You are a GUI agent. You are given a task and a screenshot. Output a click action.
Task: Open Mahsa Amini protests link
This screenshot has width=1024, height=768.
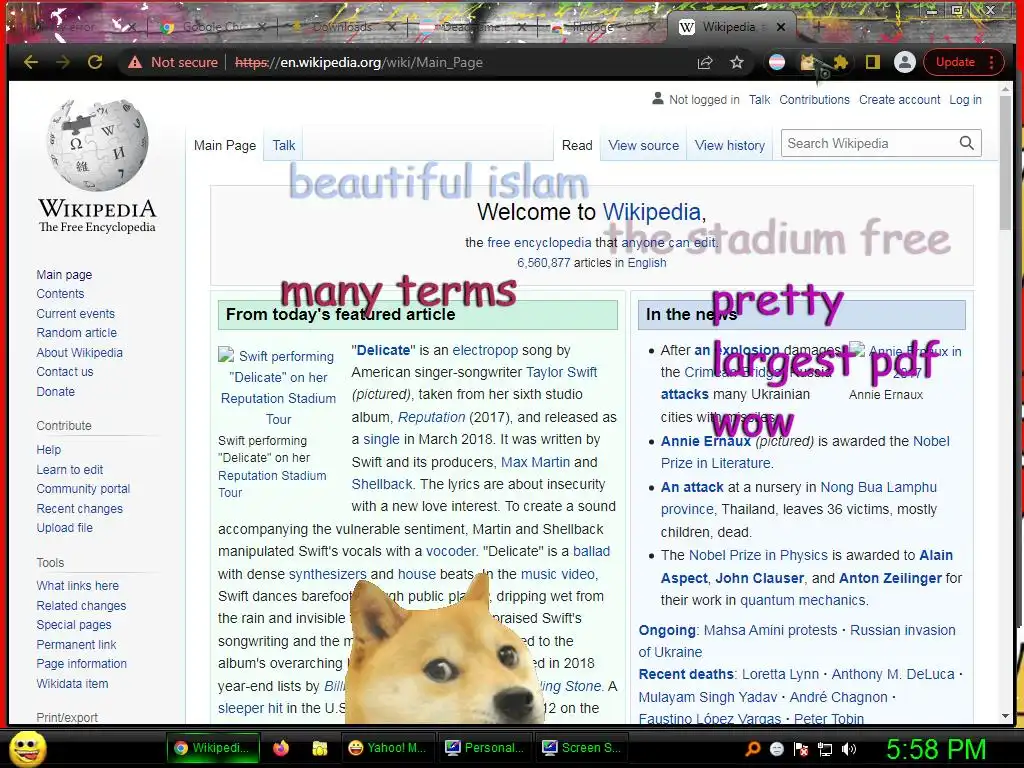tap(771, 630)
